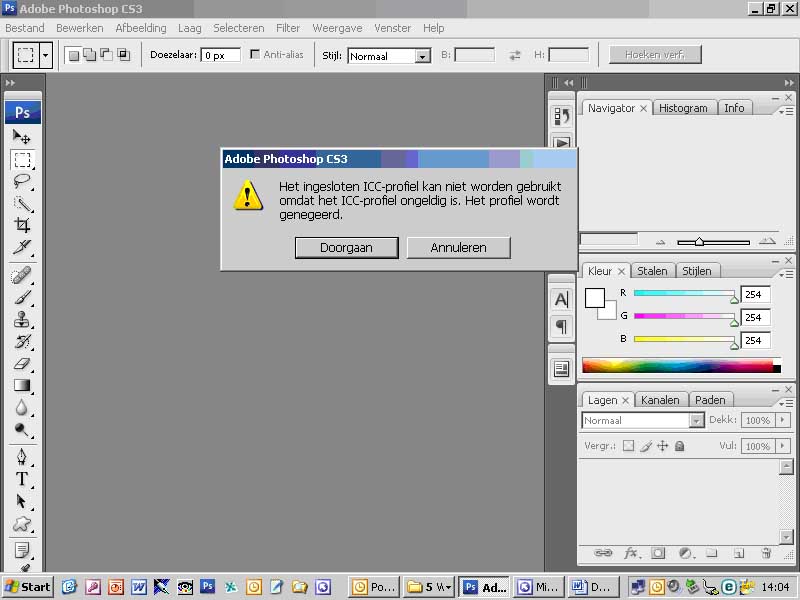Image resolution: width=800 pixels, height=600 pixels.
Task: Select the Lasso tool
Action: (x=22, y=181)
